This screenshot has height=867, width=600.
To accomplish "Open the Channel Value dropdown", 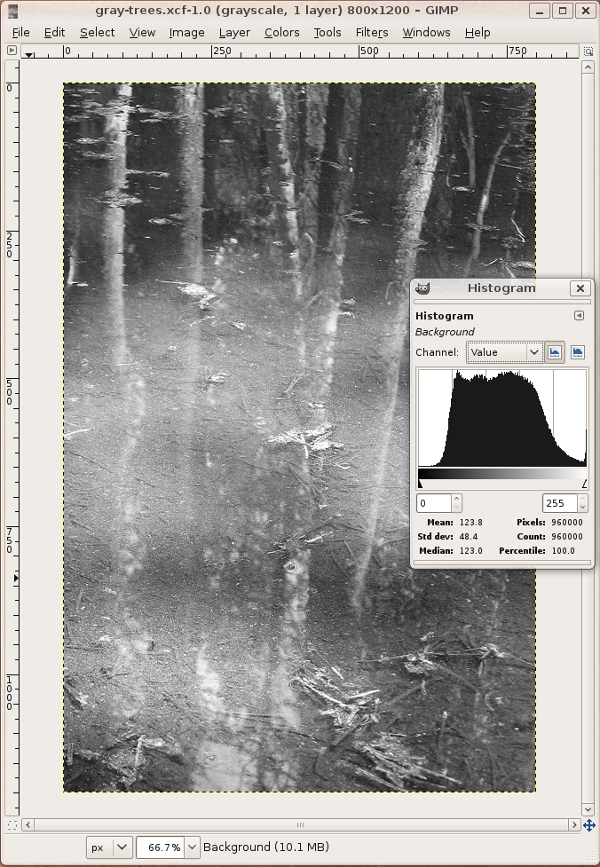I will (505, 352).
